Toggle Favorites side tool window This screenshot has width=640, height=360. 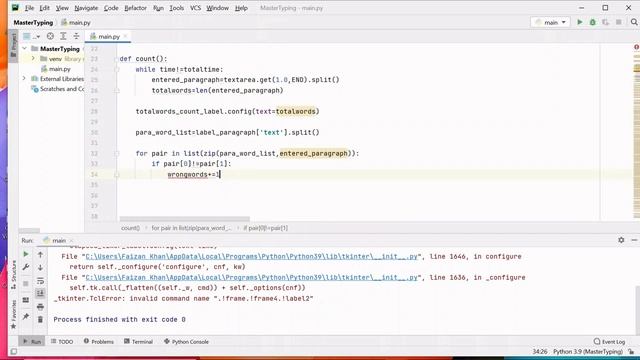point(13,315)
